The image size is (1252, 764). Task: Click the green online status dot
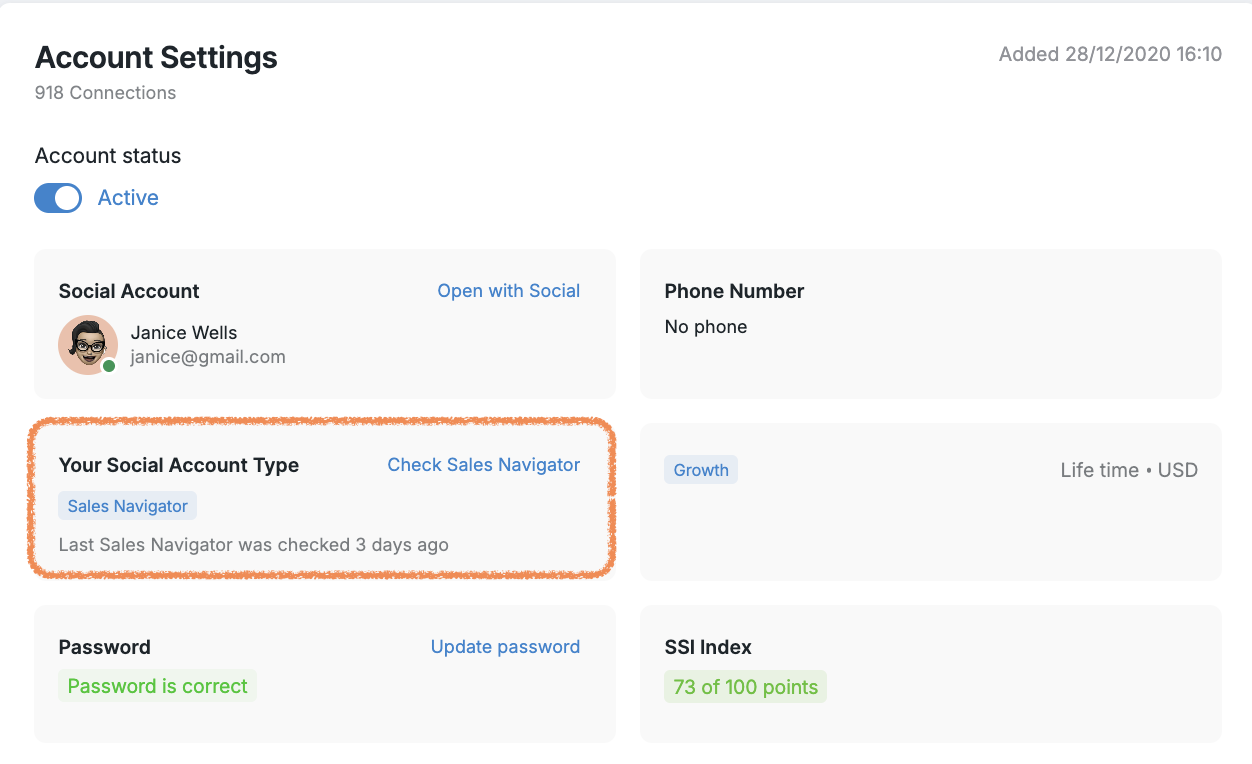109,366
